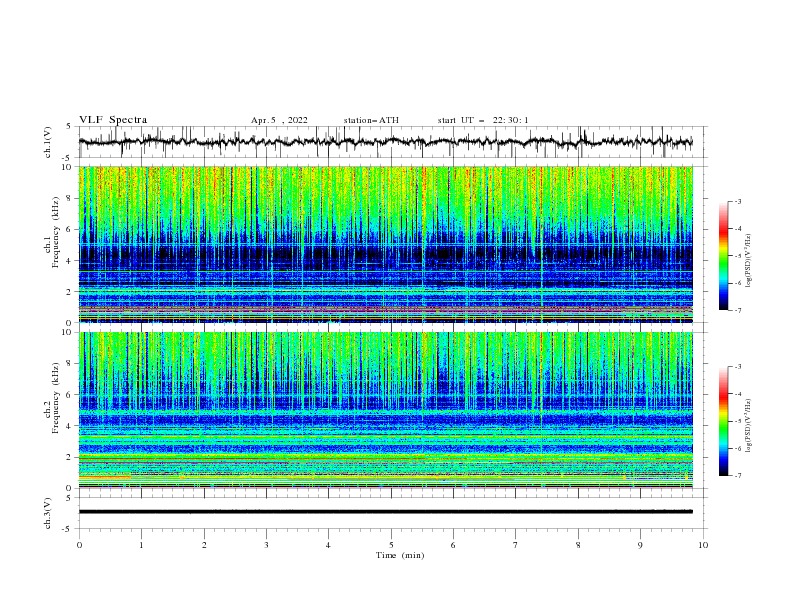
Task: Click the "Time (min)" x-axis title
Action: pyautogui.click(x=400, y=555)
